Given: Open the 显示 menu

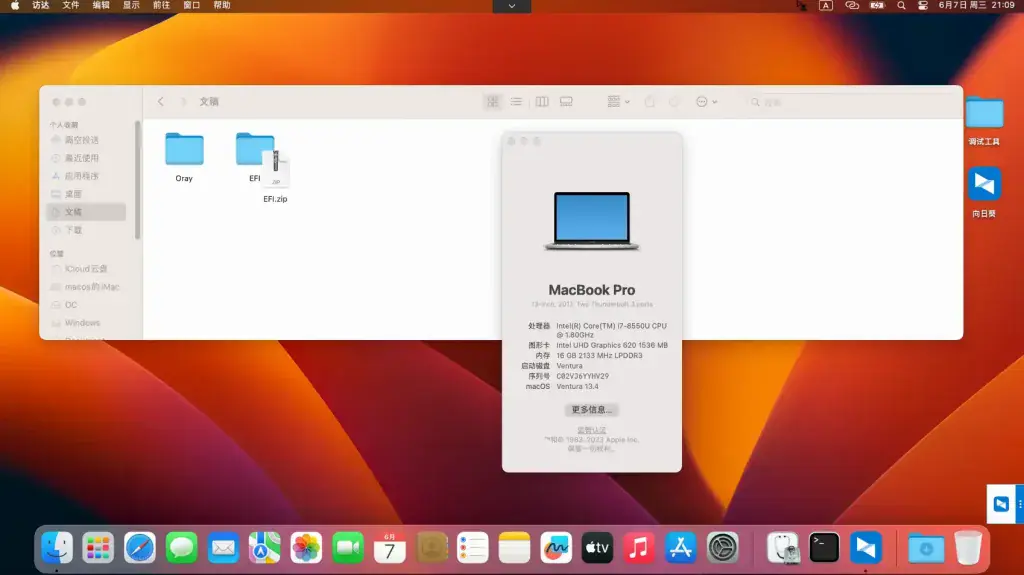Looking at the screenshot, I should (131, 5).
